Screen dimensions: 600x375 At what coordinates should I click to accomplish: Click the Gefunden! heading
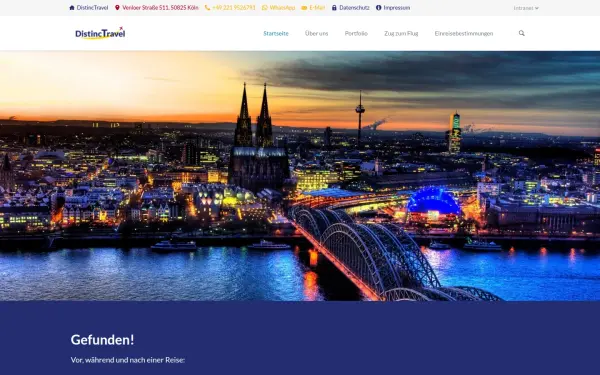pos(103,340)
